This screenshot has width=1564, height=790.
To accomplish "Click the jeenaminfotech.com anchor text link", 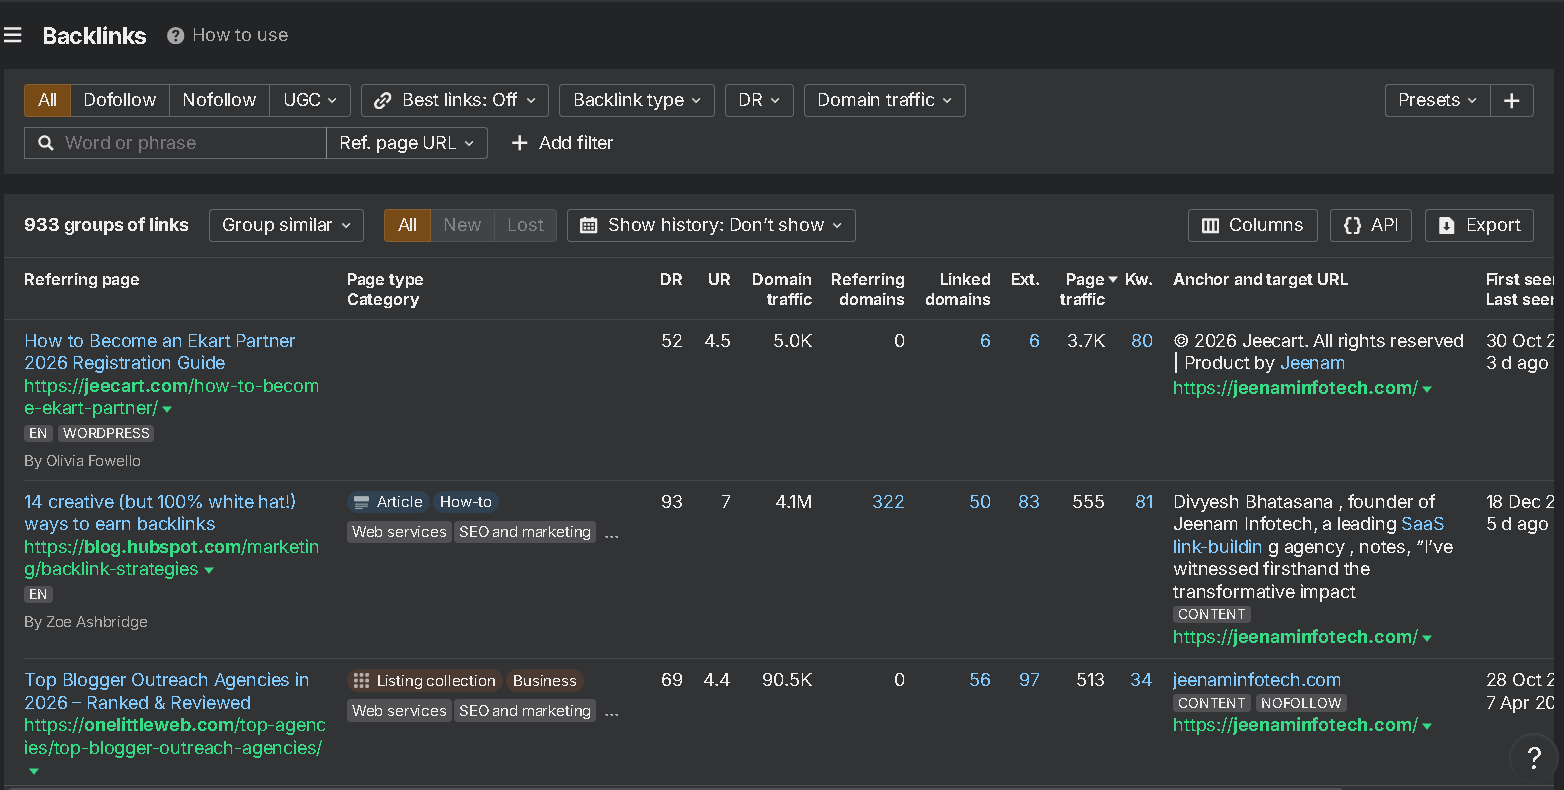I will tap(1257, 680).
